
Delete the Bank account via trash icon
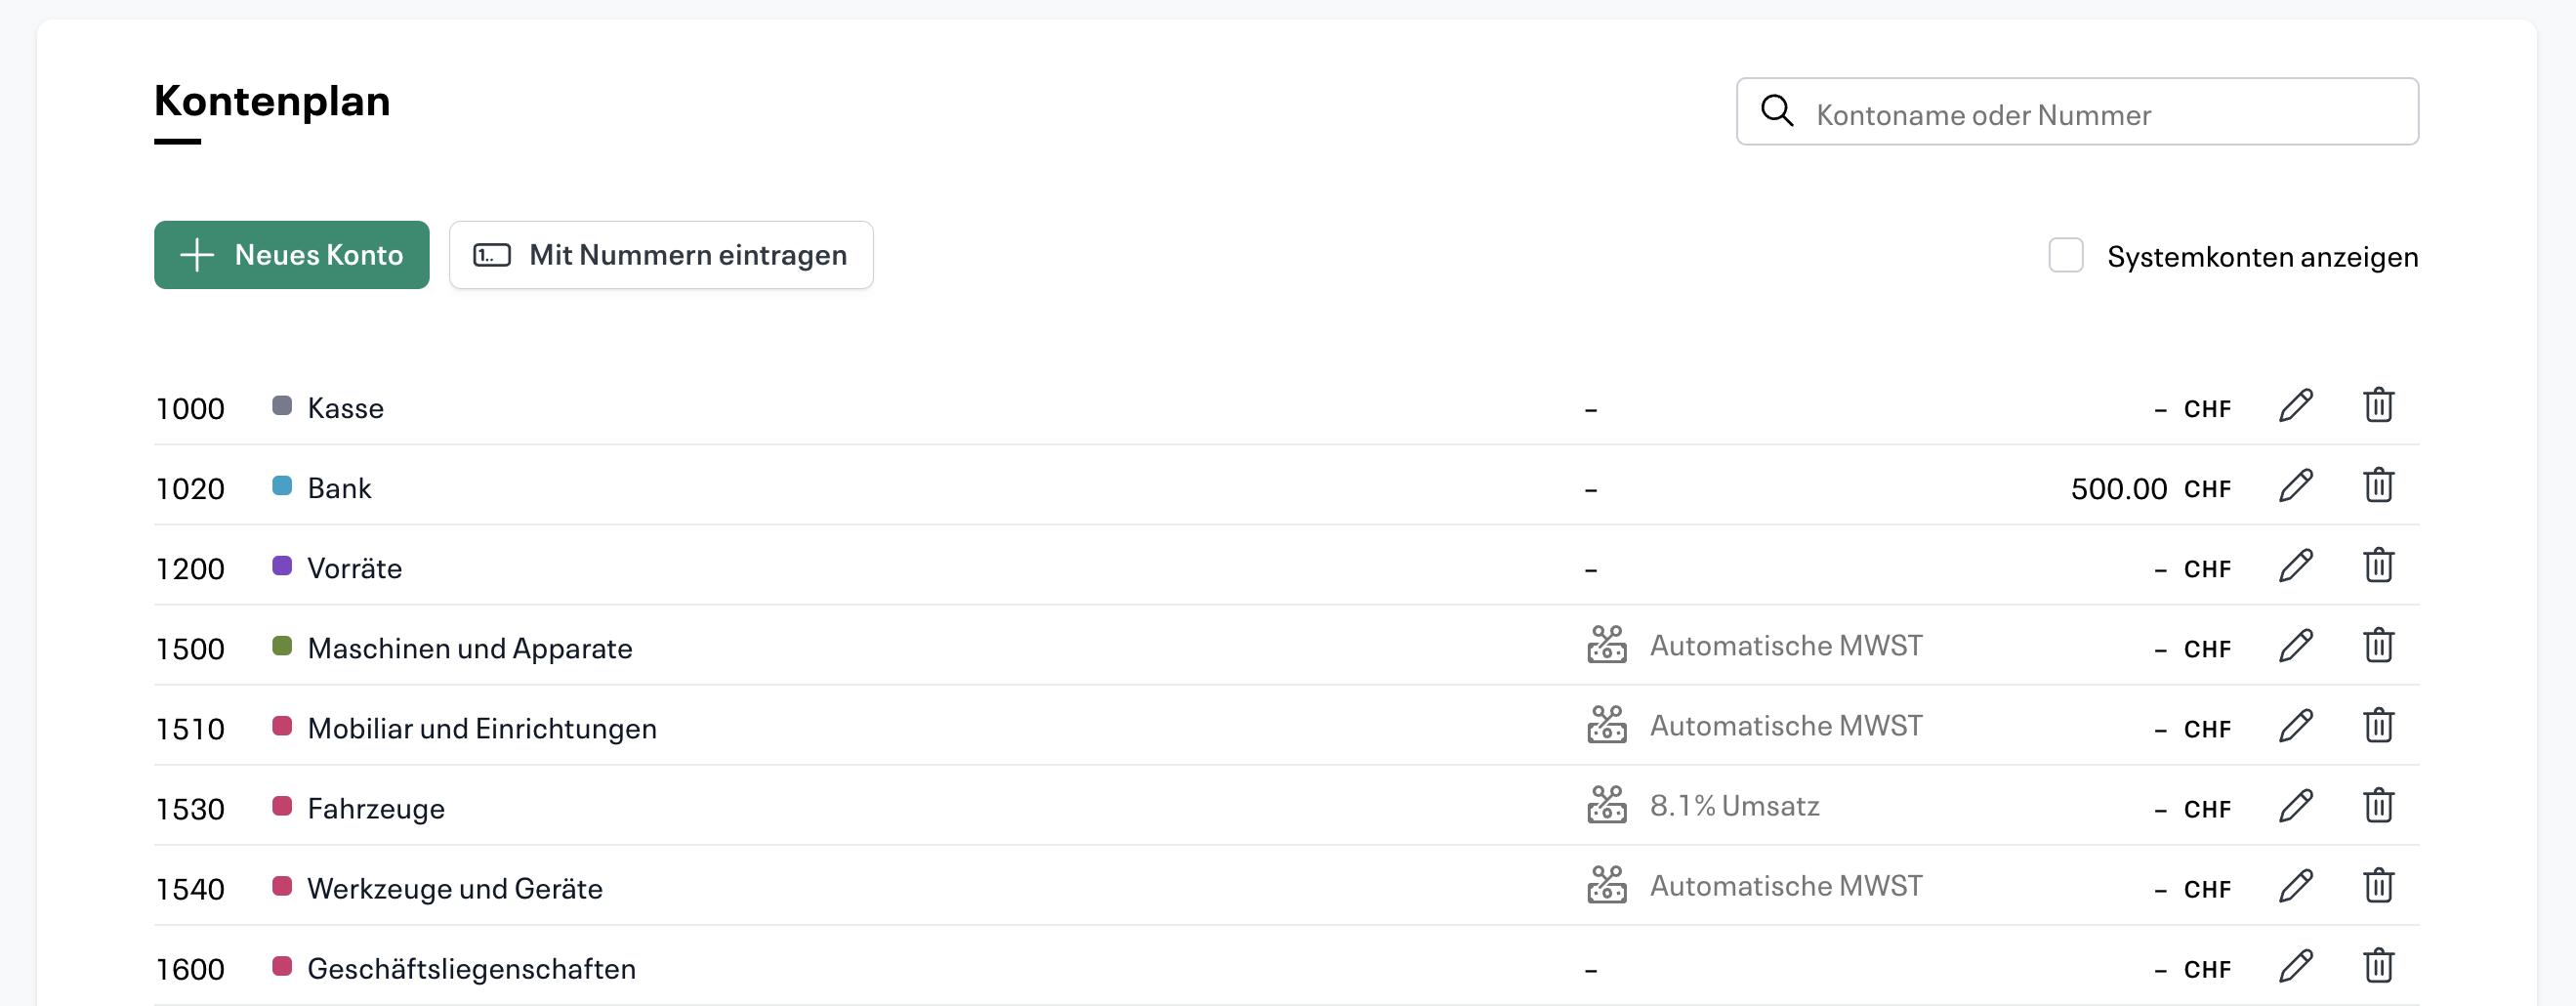click(2378, 486)
